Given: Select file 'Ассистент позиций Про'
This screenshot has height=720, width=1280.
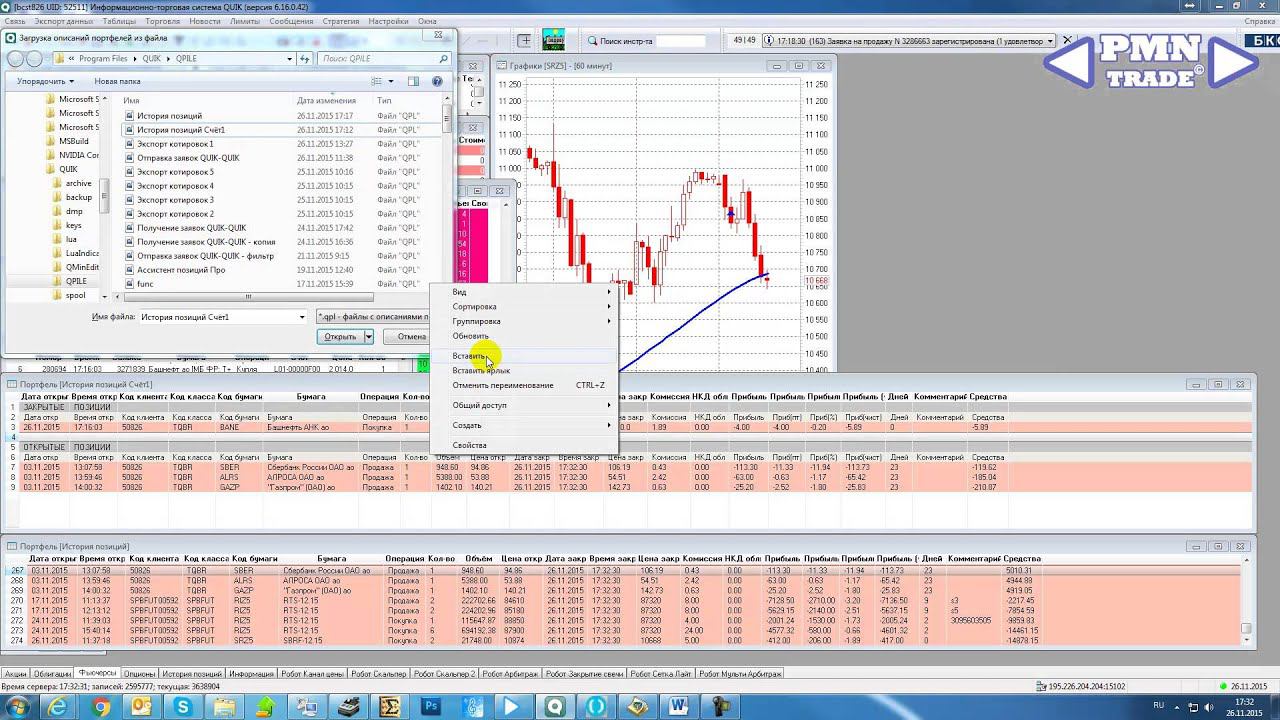Looking at the screenshot, I should [x=181, y=270].
